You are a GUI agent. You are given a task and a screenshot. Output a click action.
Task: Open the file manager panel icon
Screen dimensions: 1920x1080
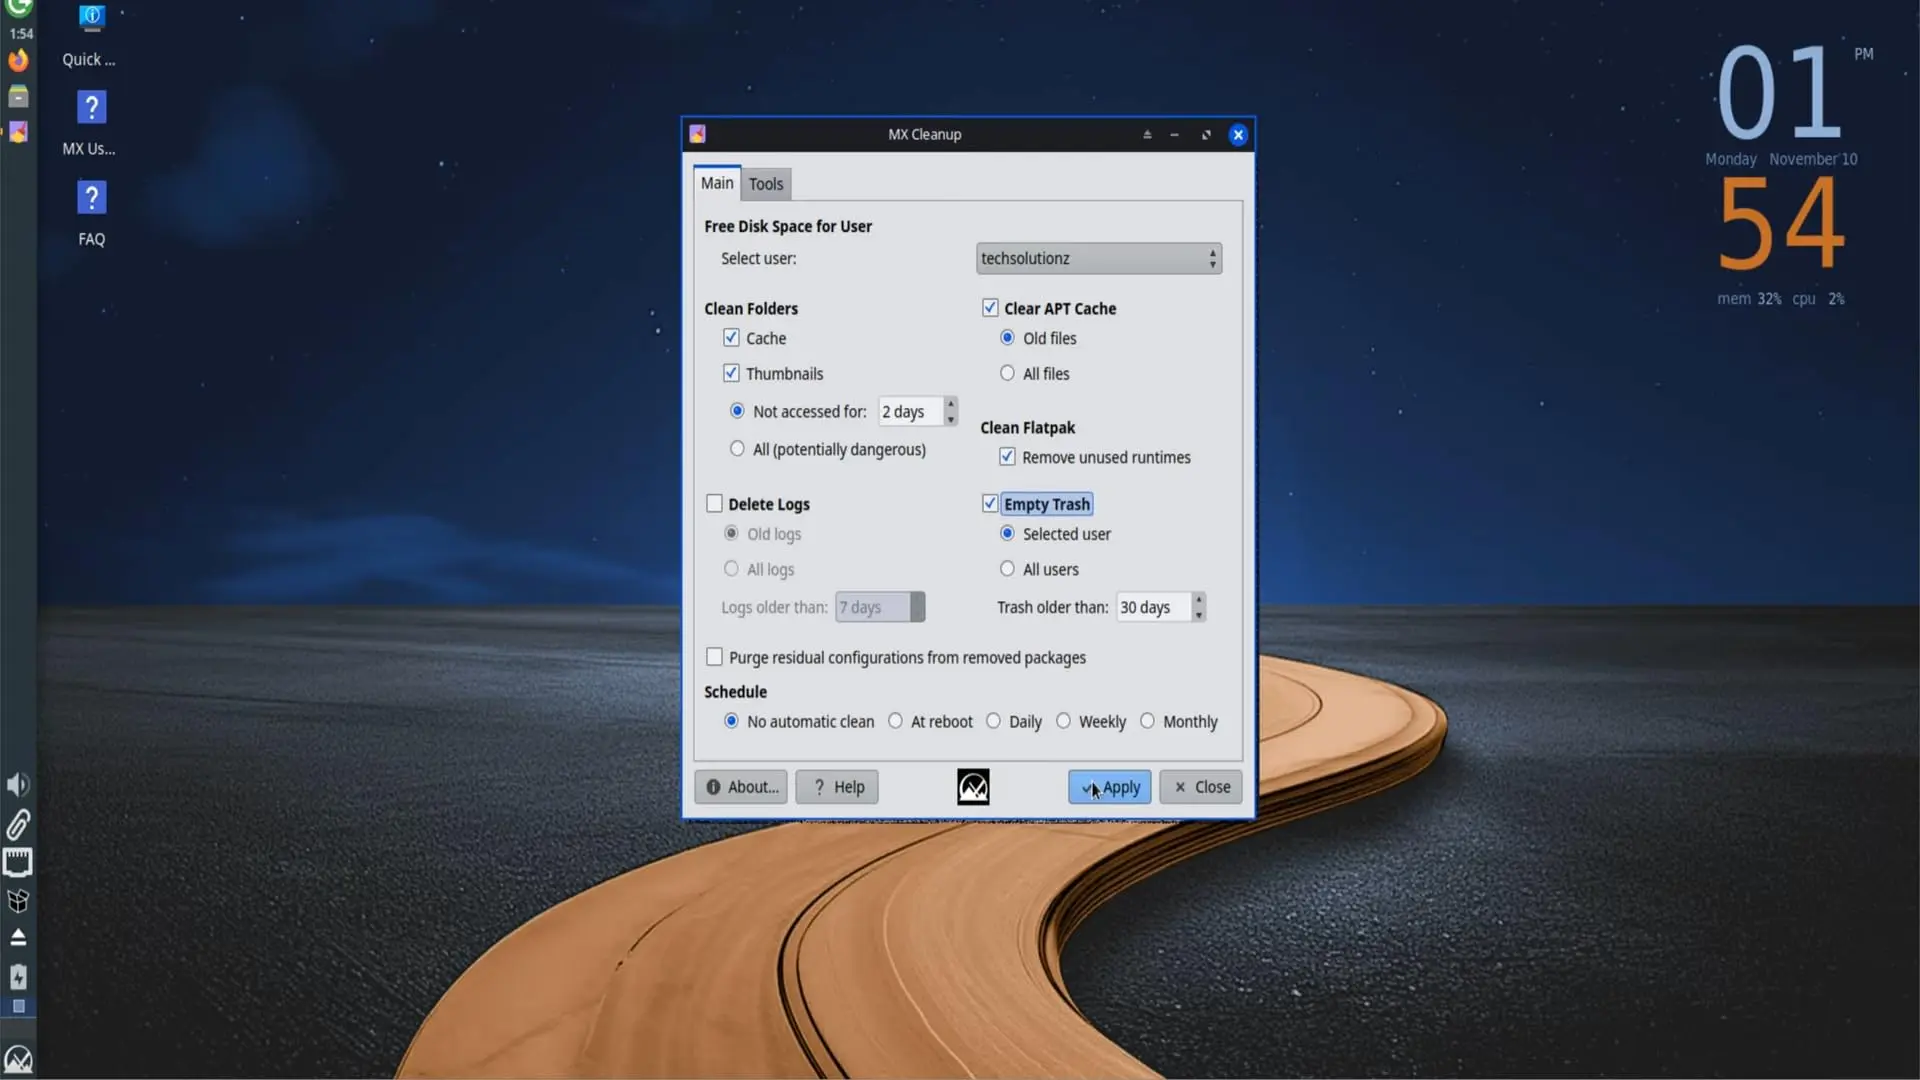(x=18, y=96)
